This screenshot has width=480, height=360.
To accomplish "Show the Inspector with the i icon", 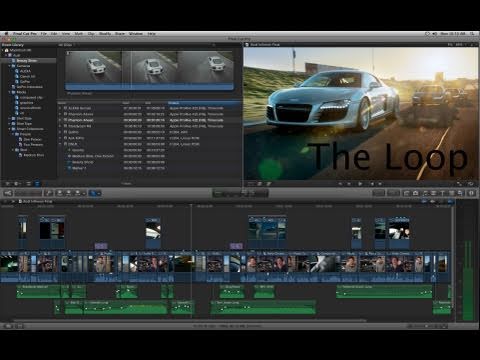I will [x=472, y=193].
